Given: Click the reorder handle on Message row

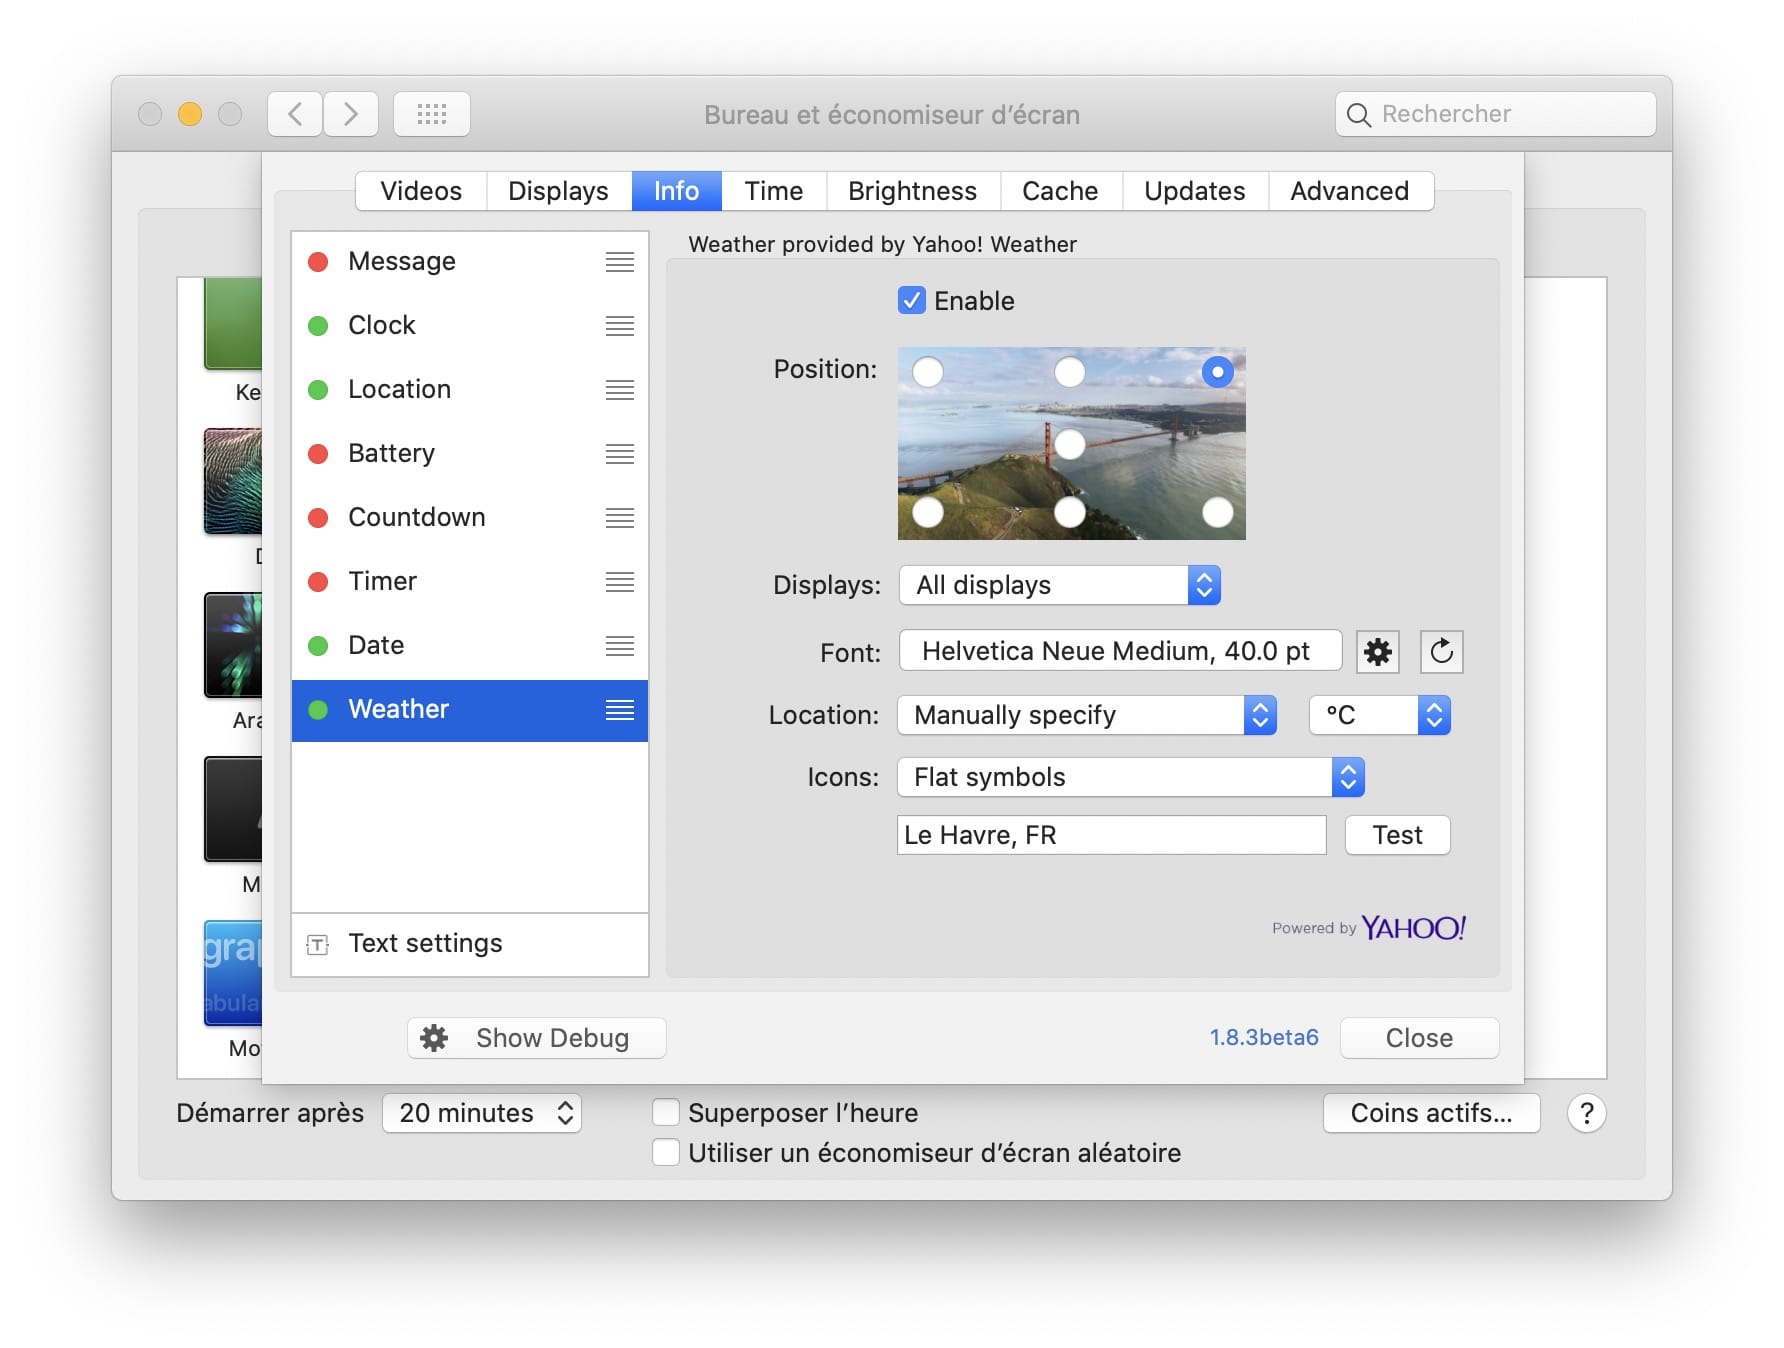Looking at the screenshot, I should point(620,262).
